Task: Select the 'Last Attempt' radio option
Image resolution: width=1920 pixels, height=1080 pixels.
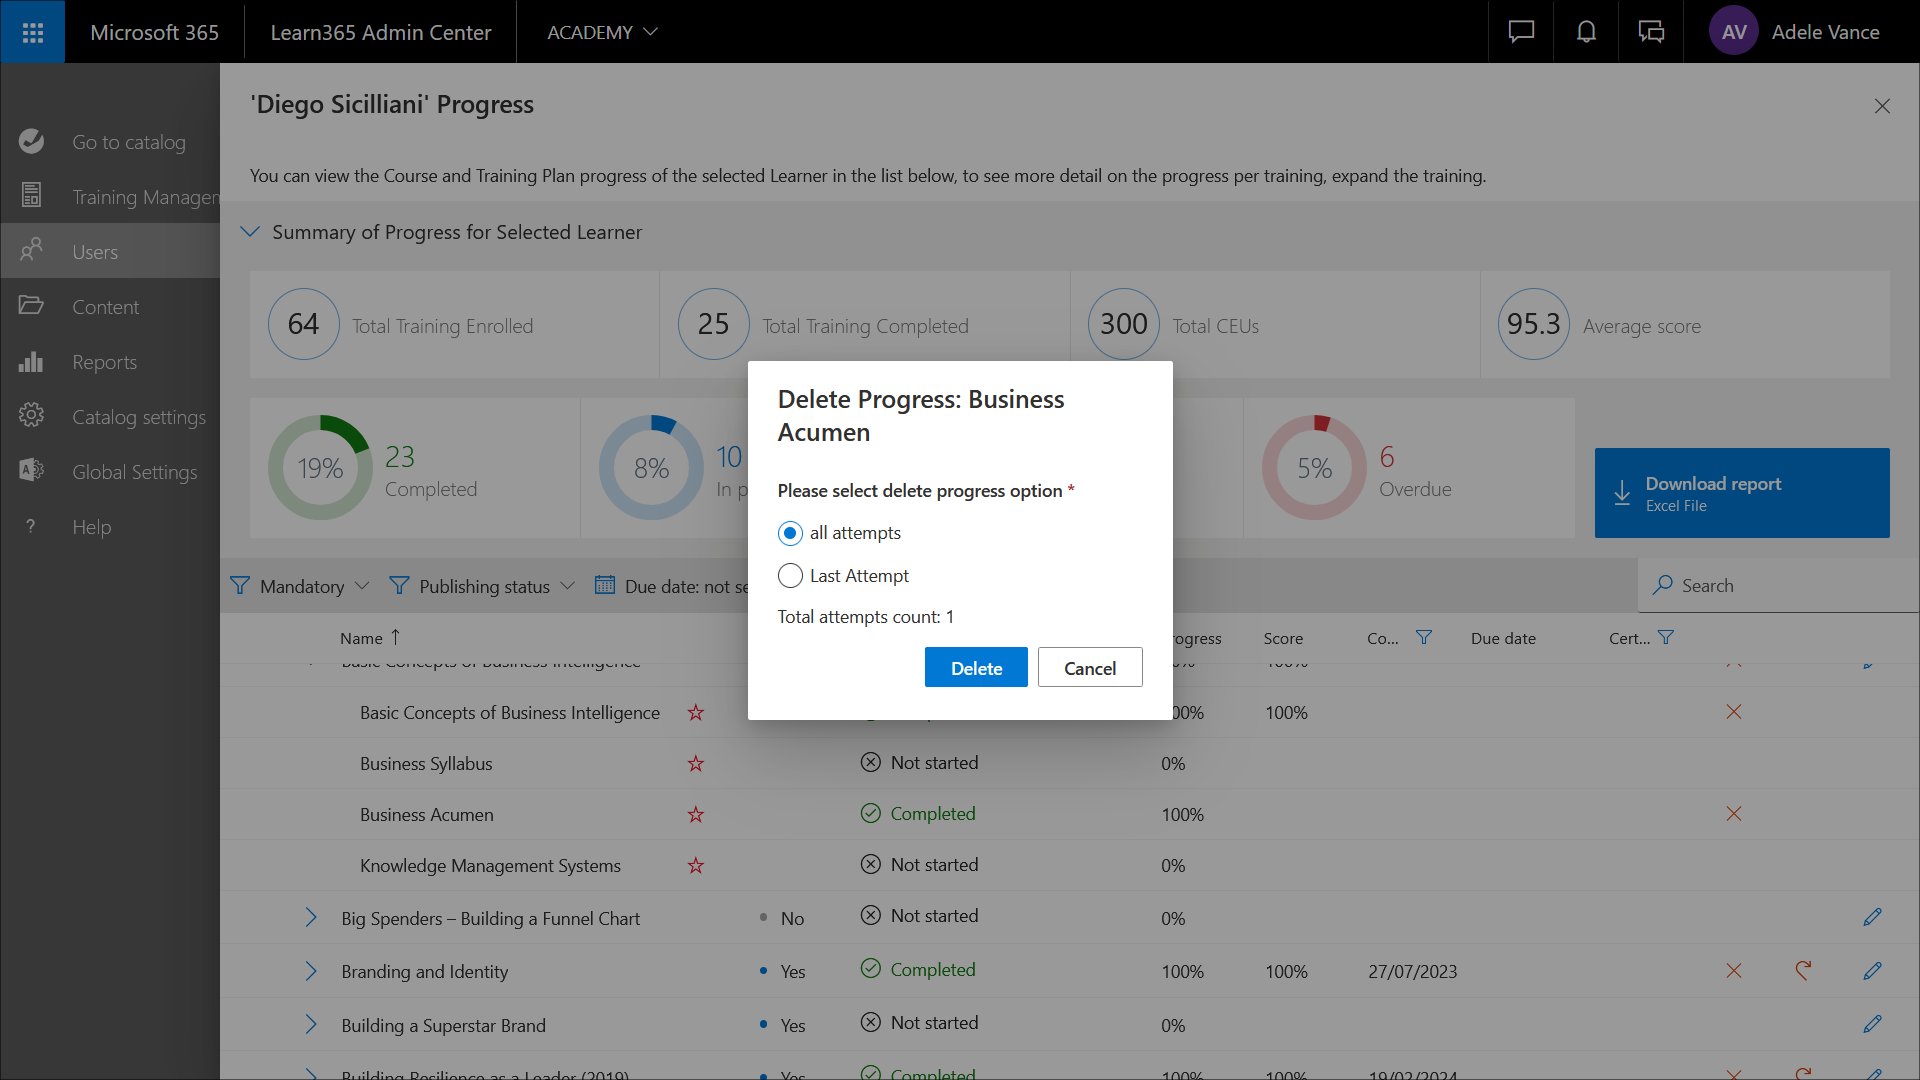Action: pos(790,576)
